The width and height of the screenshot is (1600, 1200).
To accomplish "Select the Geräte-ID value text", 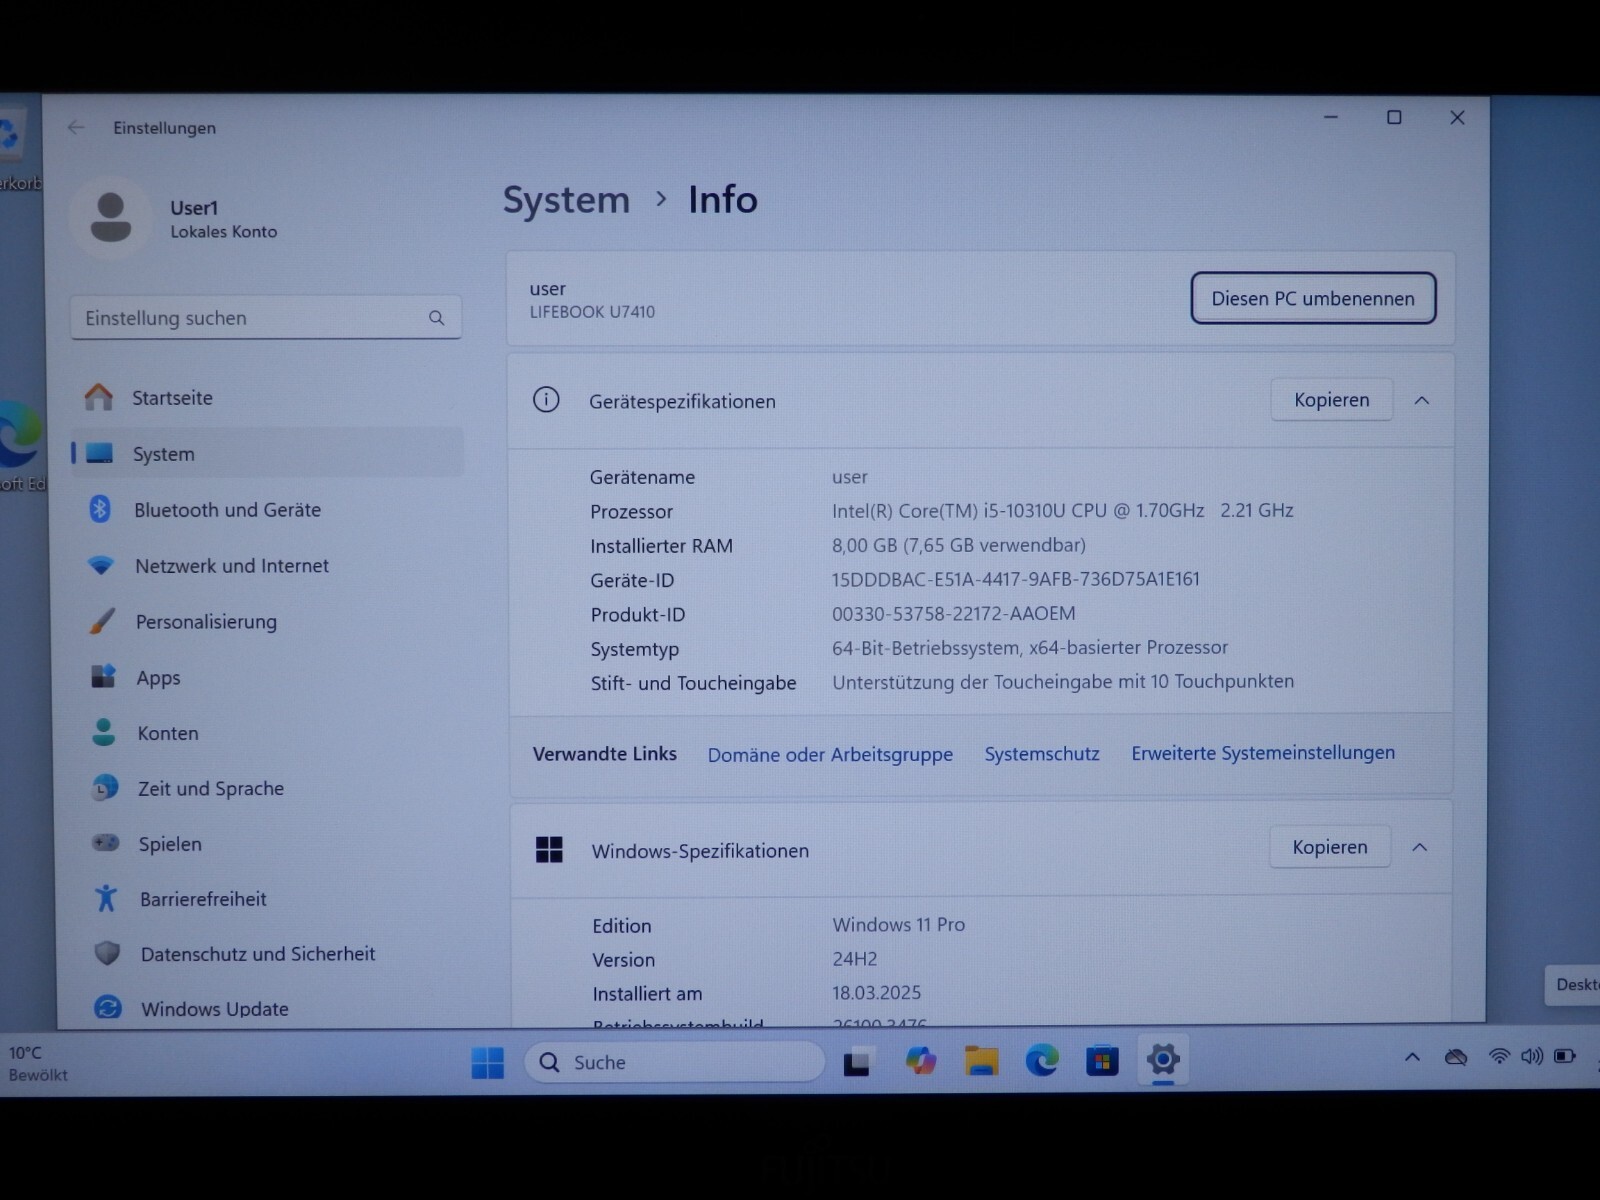I will click(x=1015, y=579).
